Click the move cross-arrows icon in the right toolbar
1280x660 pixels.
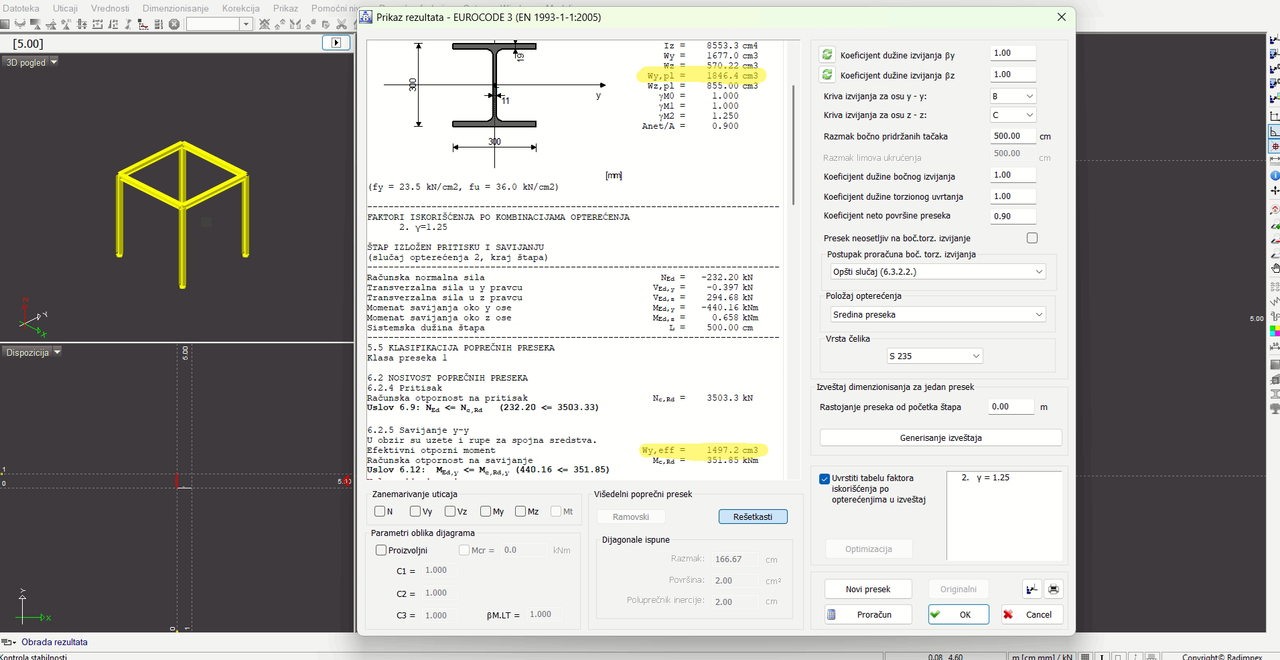(1274, 190)
